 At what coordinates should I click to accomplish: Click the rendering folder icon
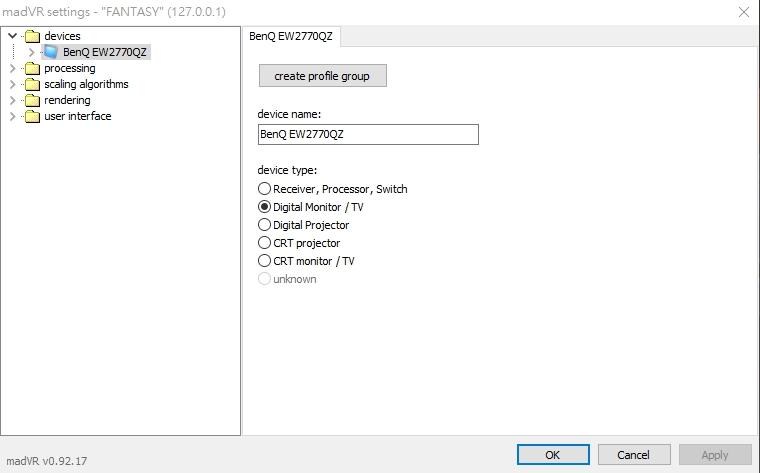point(32,100)
